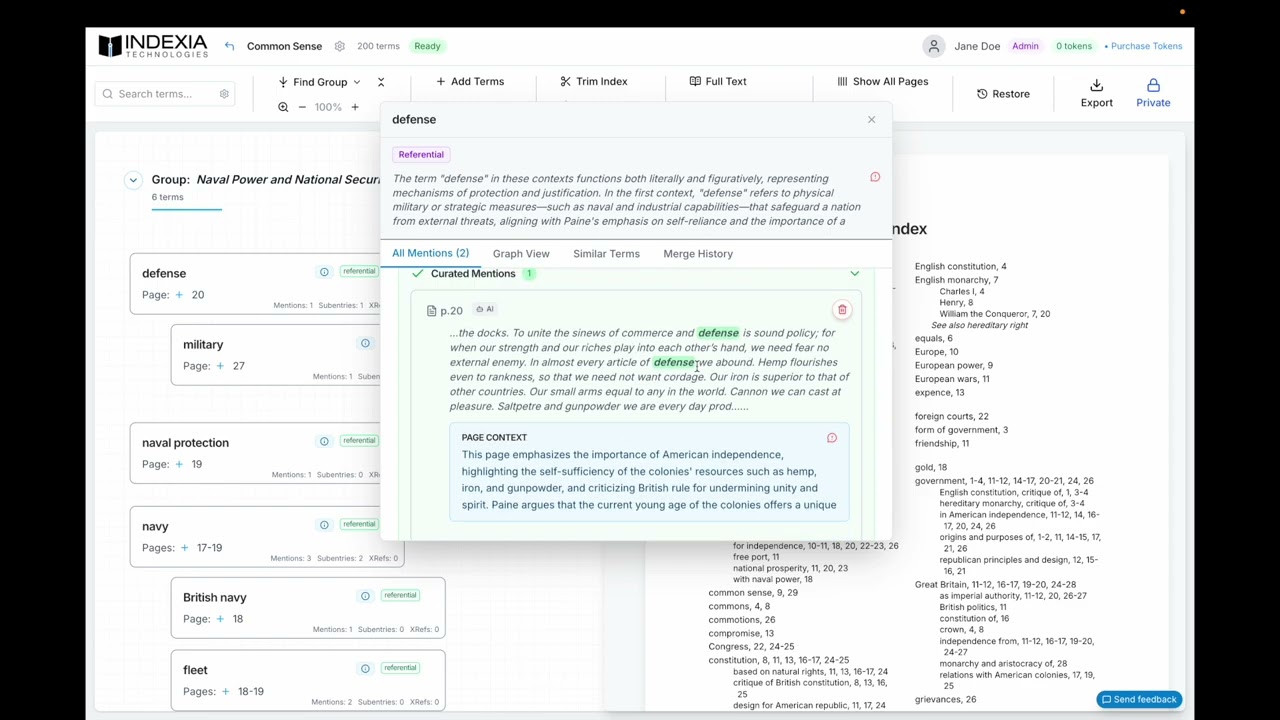Screen dimensions: 1280x720
Task: Click the 200 terms count label
Action: (x=378, y=46)
